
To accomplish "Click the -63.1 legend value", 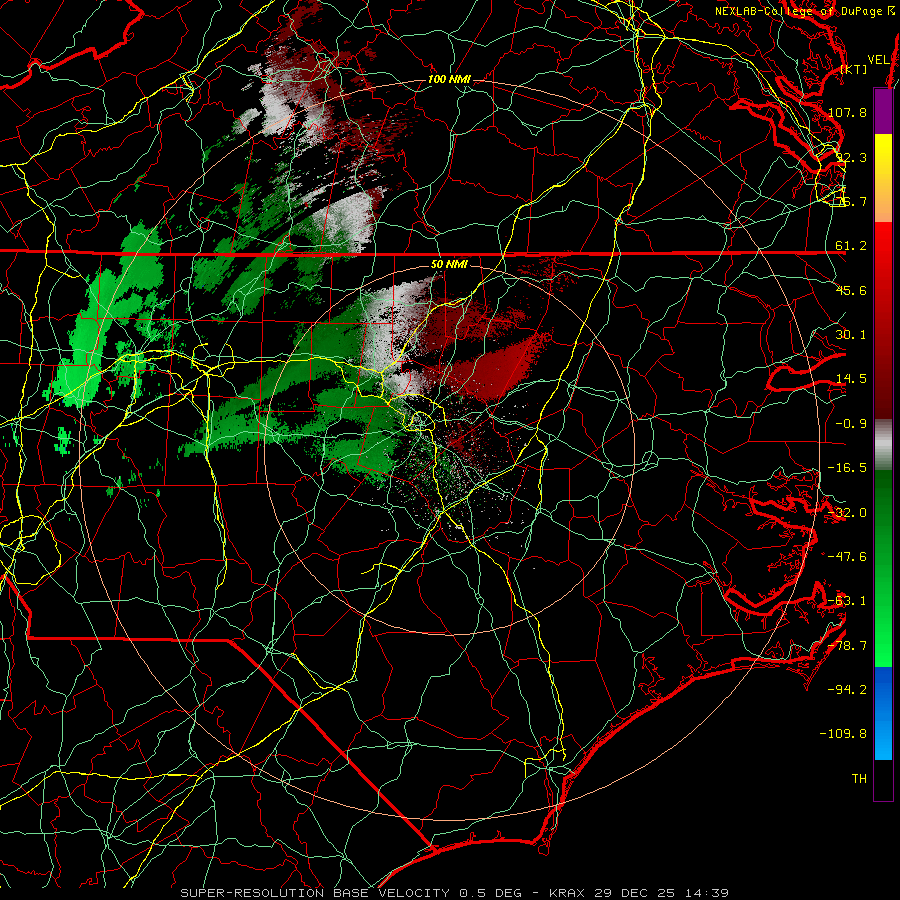I will pos(847,601).
